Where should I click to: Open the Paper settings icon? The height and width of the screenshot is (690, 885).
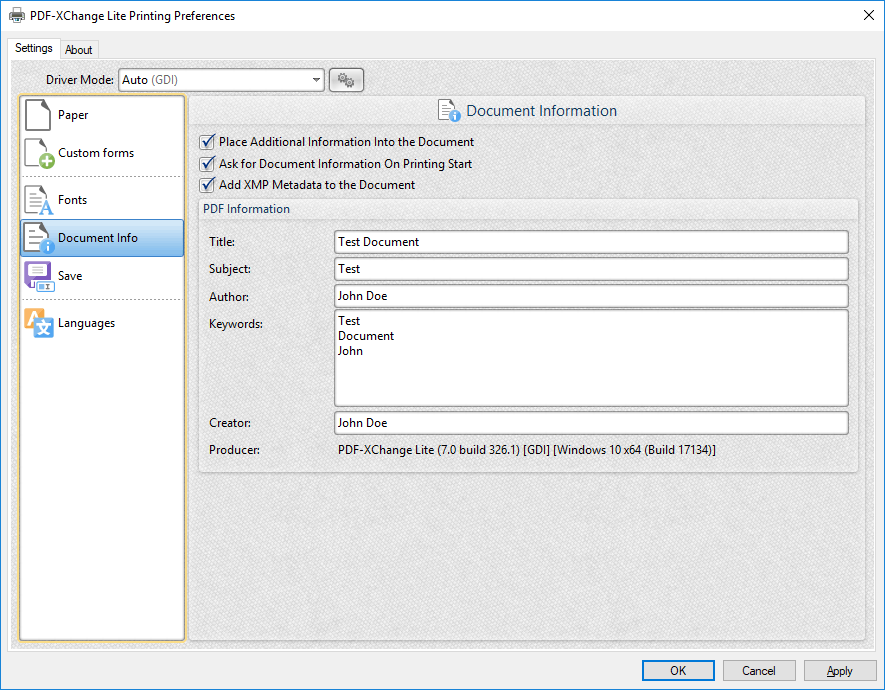(38, 115)
